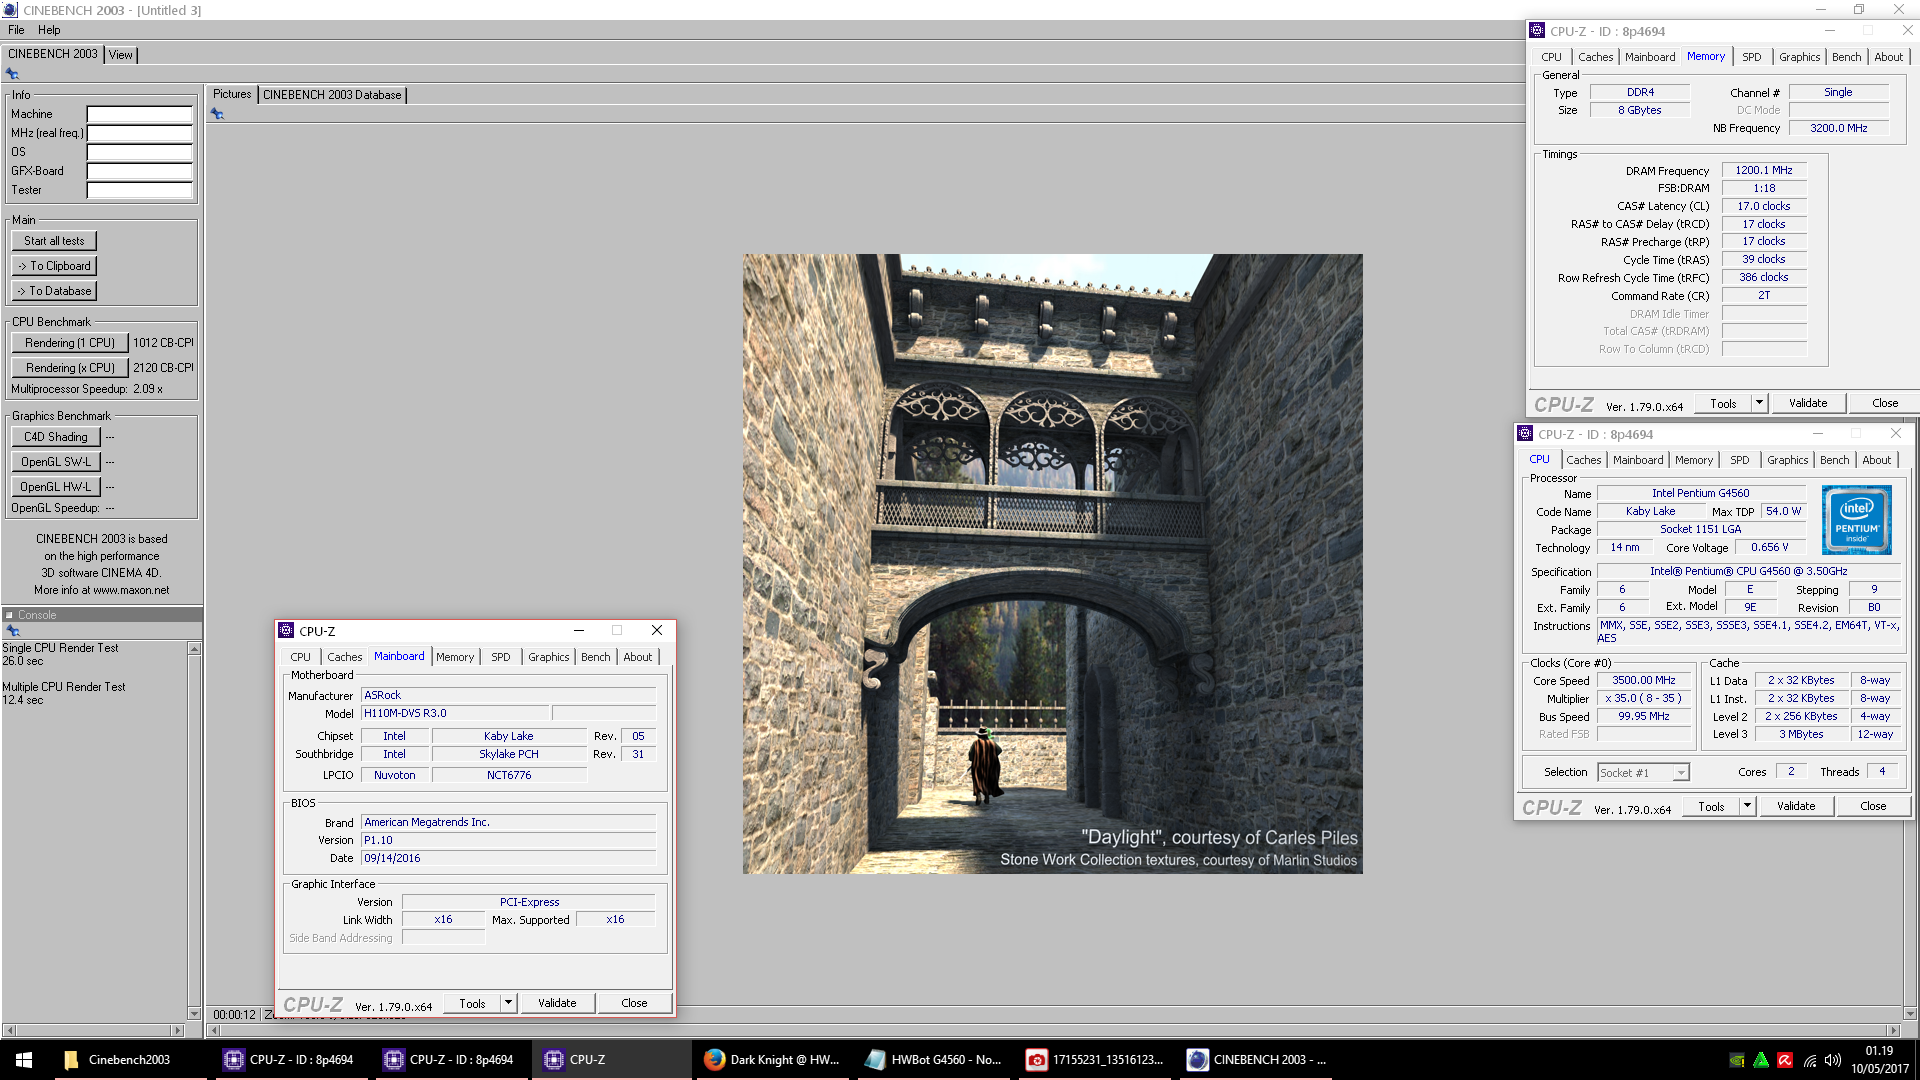This screenshot has height=1080, width=1920.
Task: Click the Daylight rendered castle image
Action: [x=1052, y=564]
